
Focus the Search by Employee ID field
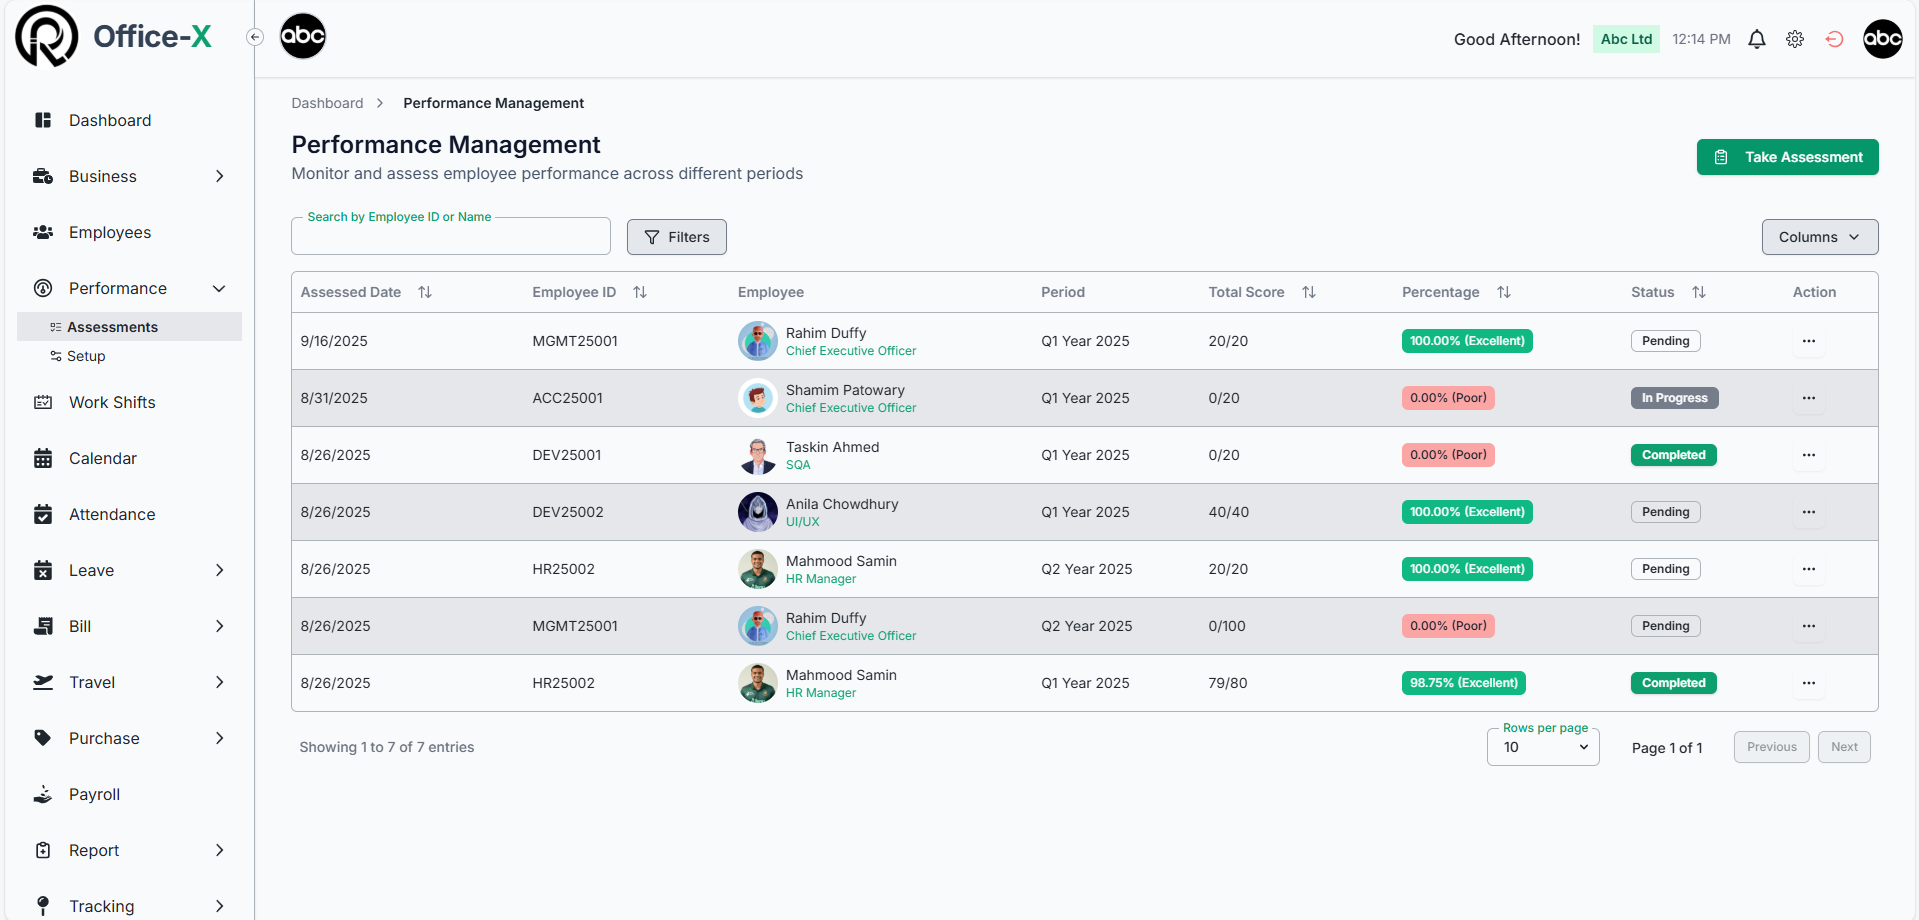click(x=450, y=237)
